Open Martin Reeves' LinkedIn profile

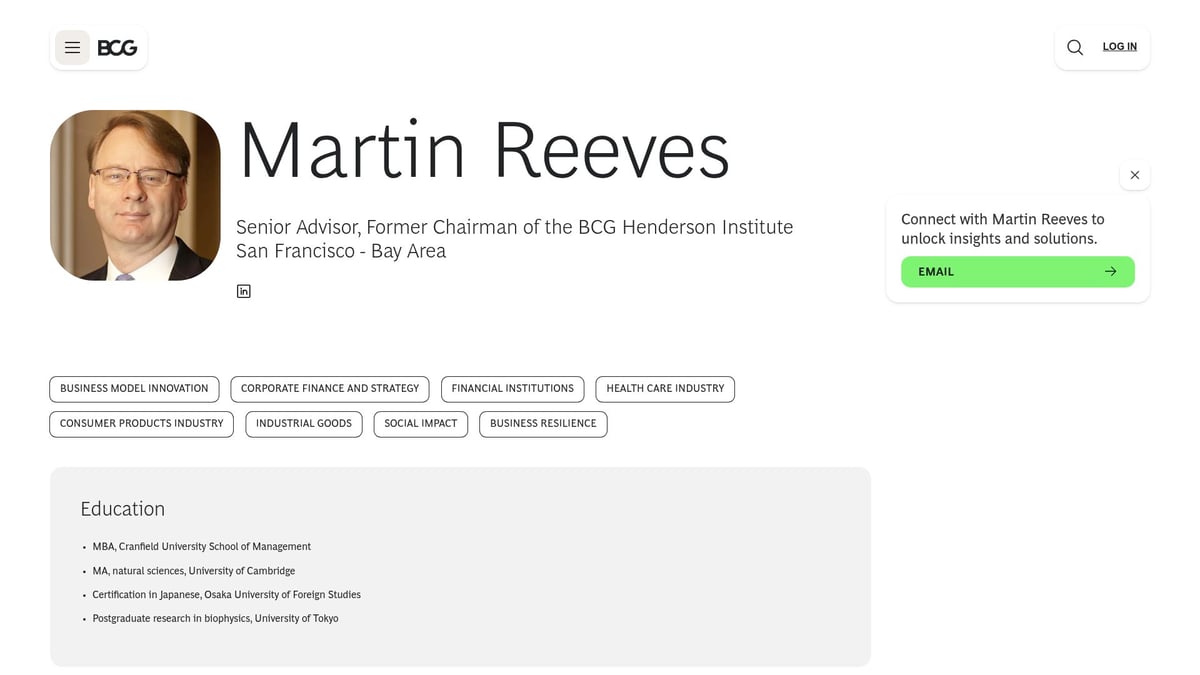pyautogui.click(x=244, y=290)
